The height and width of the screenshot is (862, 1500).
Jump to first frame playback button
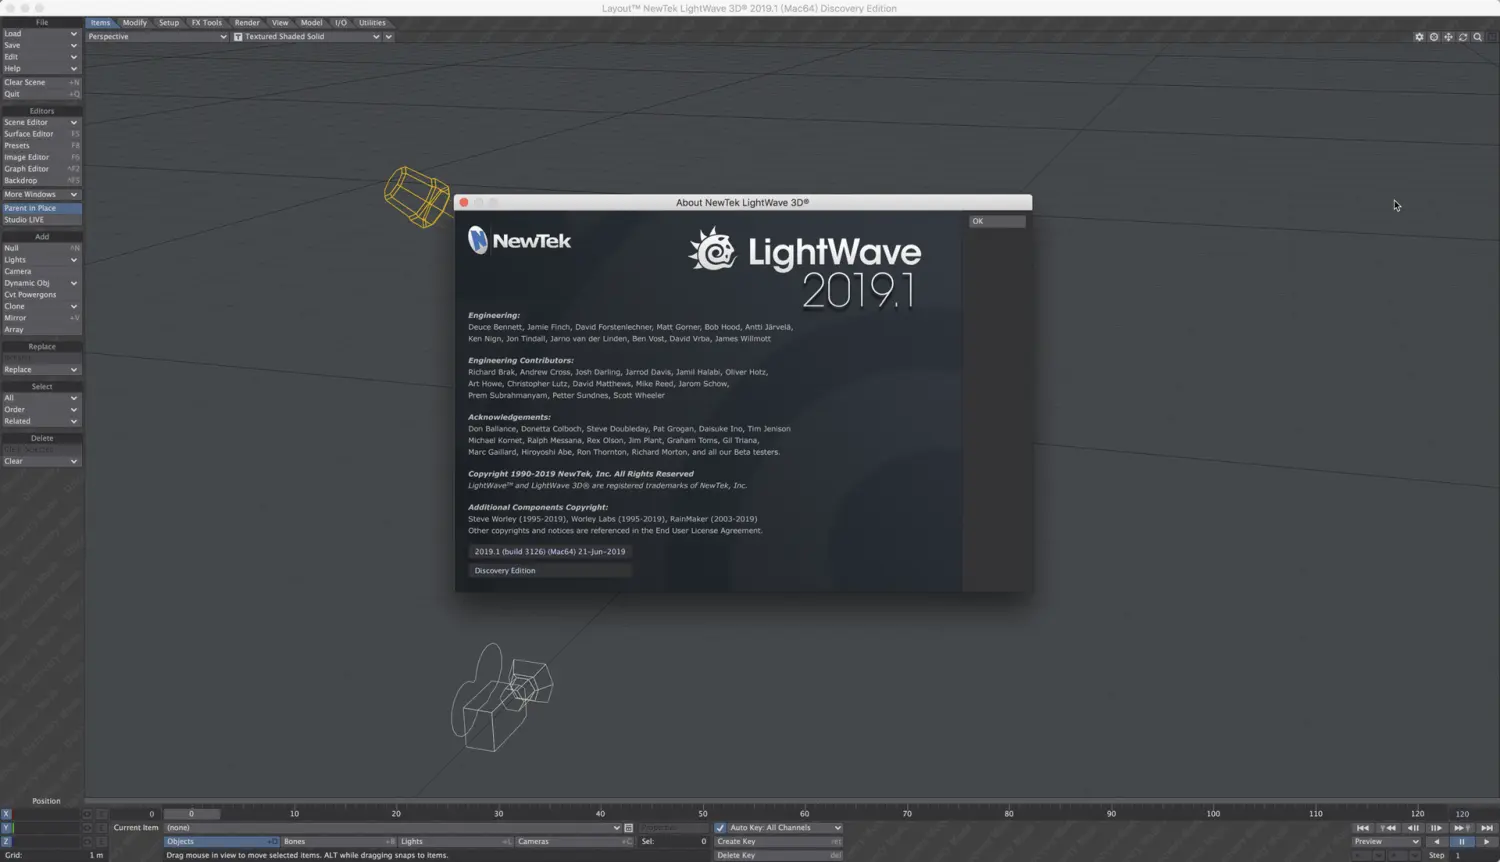coord(1363,828)
